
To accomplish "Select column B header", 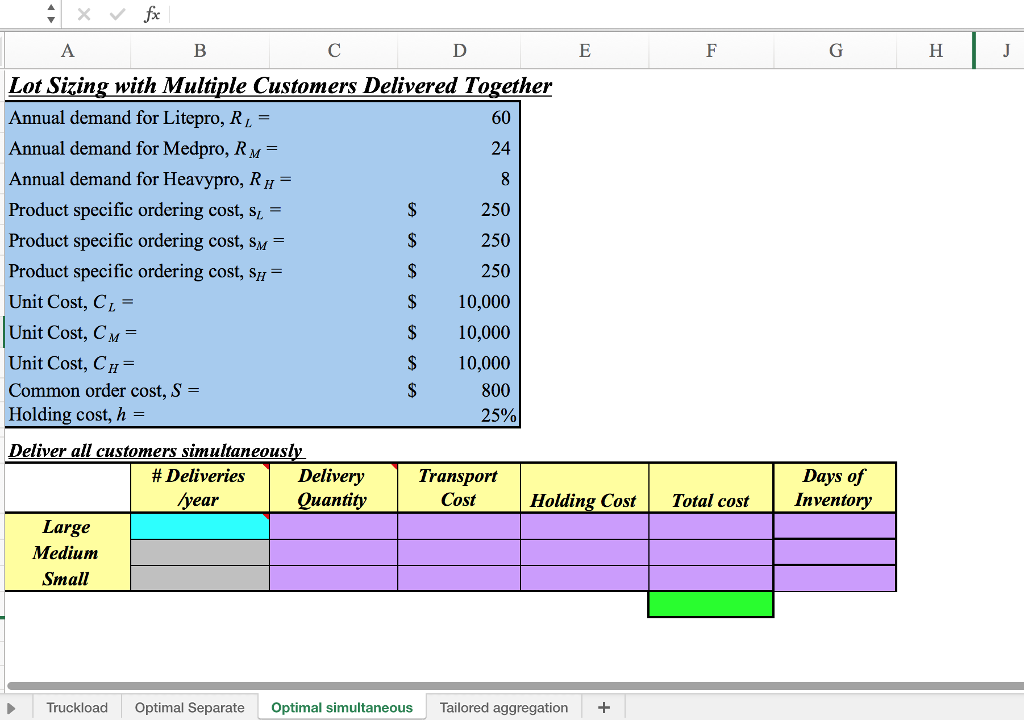I will click(x=200, y=50).
